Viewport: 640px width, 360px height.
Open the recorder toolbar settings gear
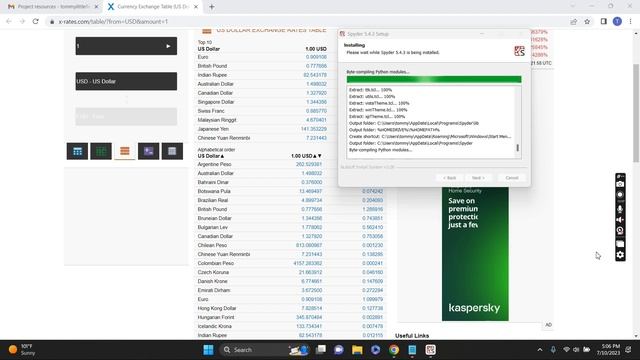[620, 255]
